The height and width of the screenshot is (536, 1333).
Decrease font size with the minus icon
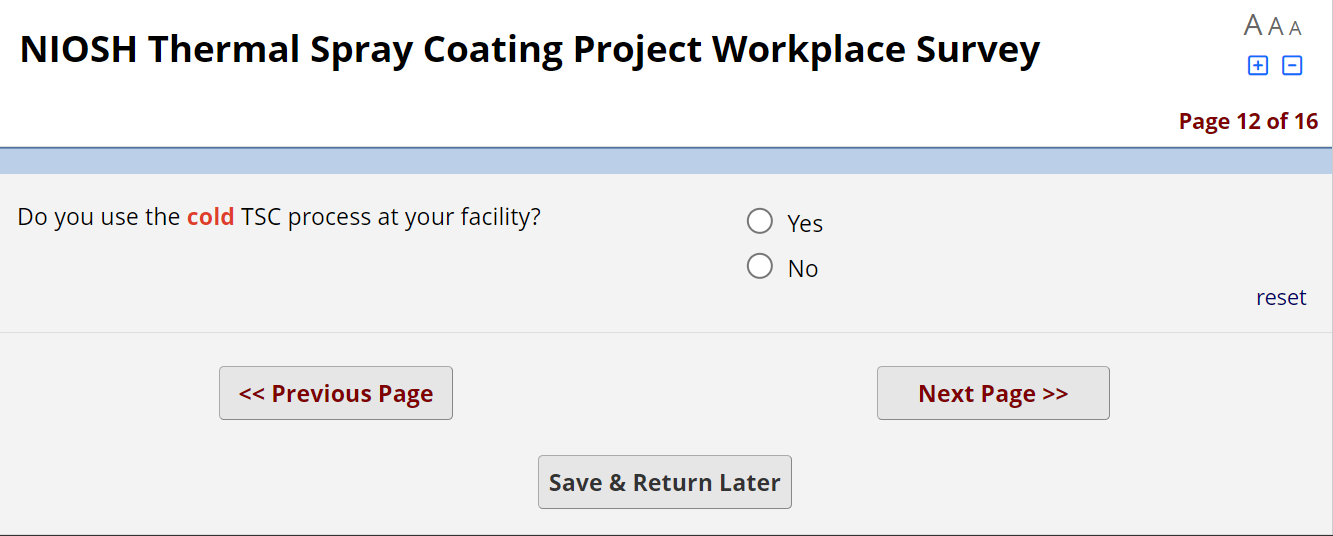[1292, 66]
